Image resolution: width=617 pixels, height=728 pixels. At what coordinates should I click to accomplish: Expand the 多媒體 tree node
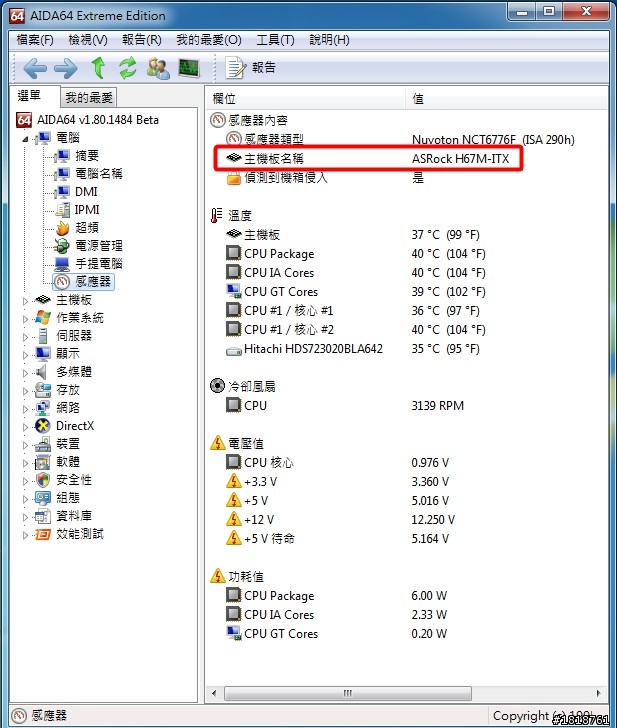tap(25, 373)
